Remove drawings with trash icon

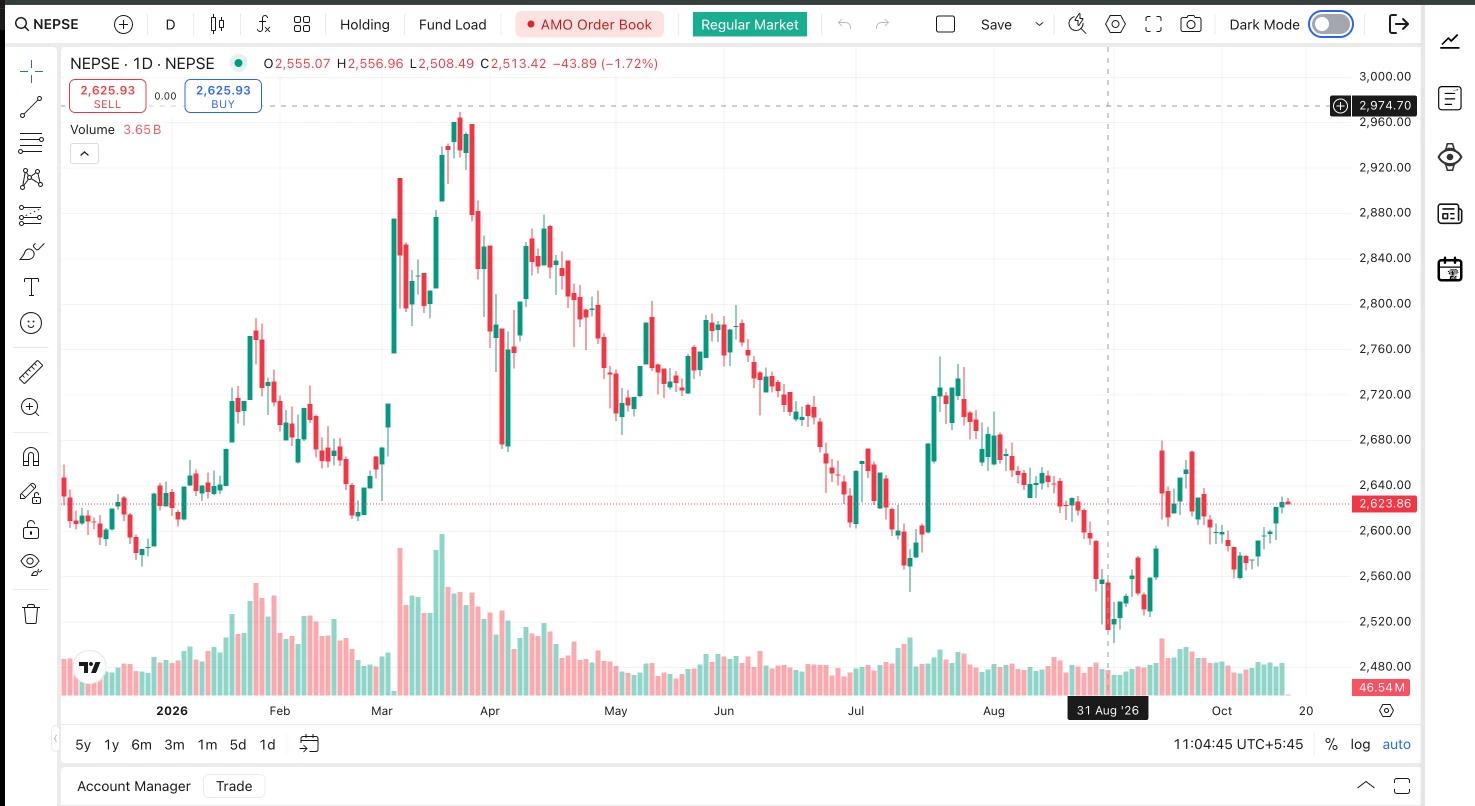31,614
